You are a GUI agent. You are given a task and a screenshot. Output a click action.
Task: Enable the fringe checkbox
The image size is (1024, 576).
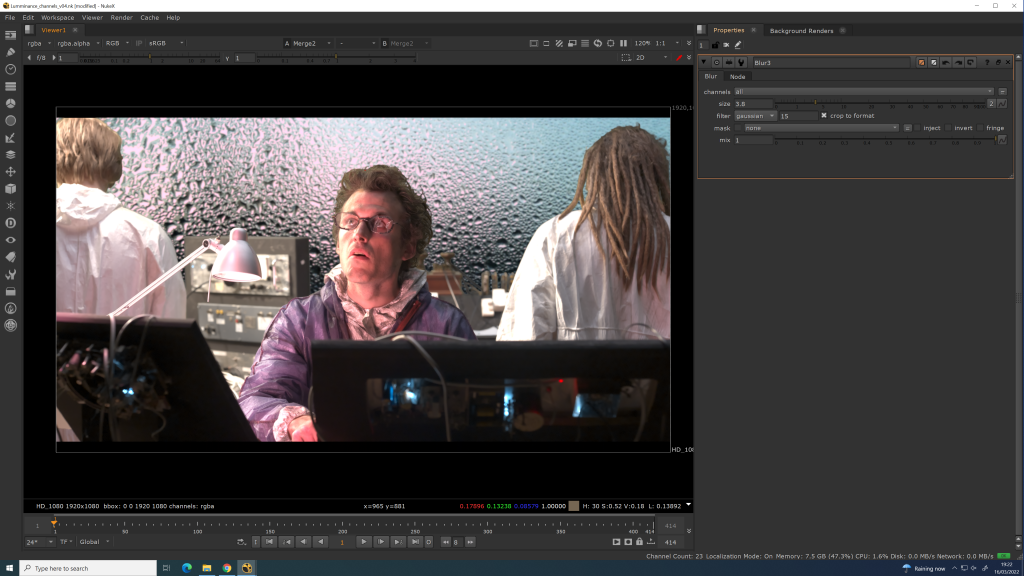pos(980,128)
